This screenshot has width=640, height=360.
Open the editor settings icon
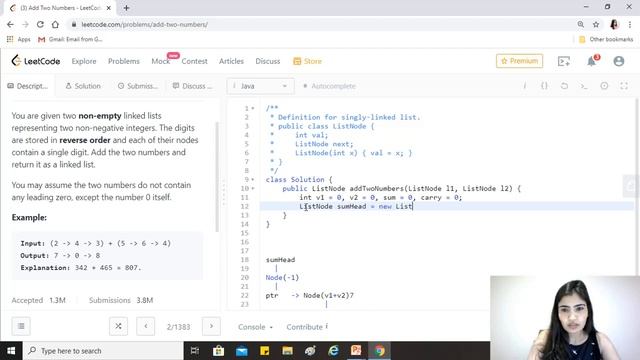coord(604,86)
